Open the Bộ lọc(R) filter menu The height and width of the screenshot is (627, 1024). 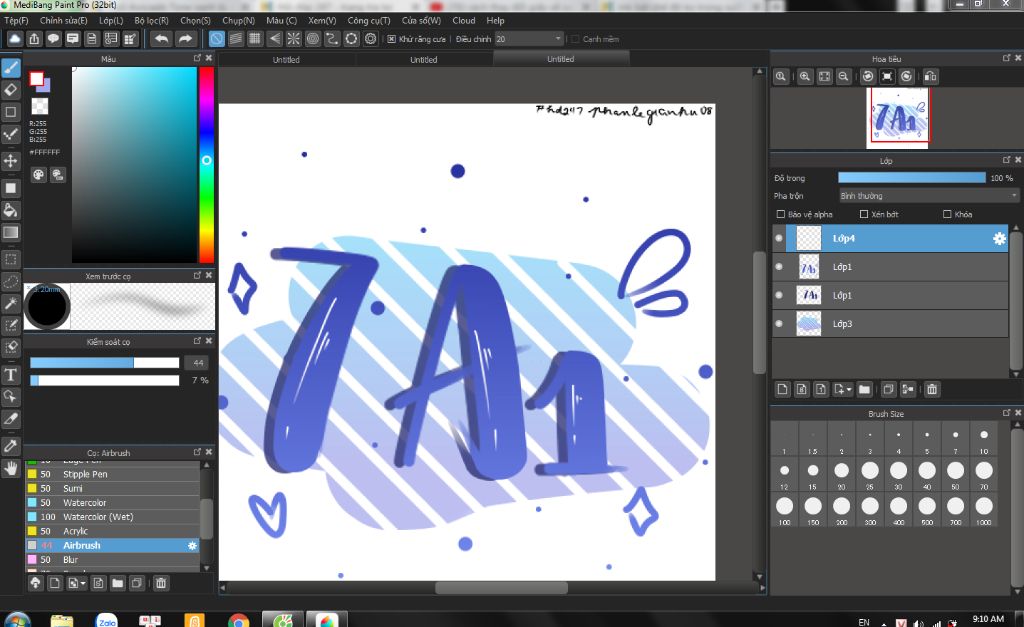152,21
